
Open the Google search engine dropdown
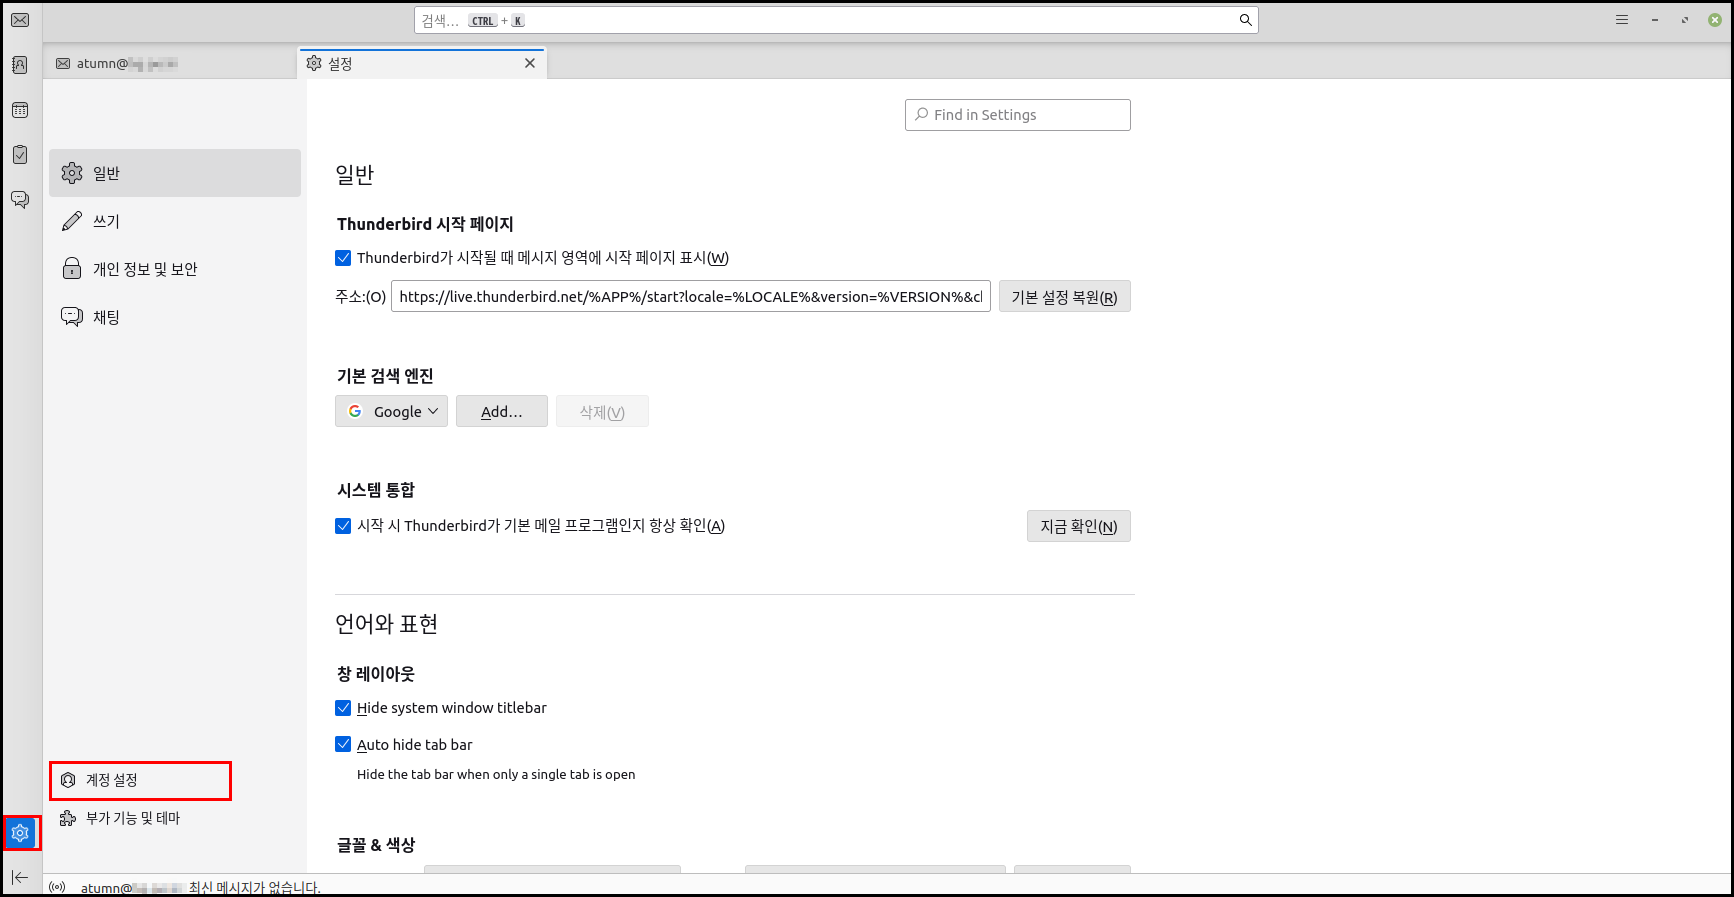(x=391, y=411)
